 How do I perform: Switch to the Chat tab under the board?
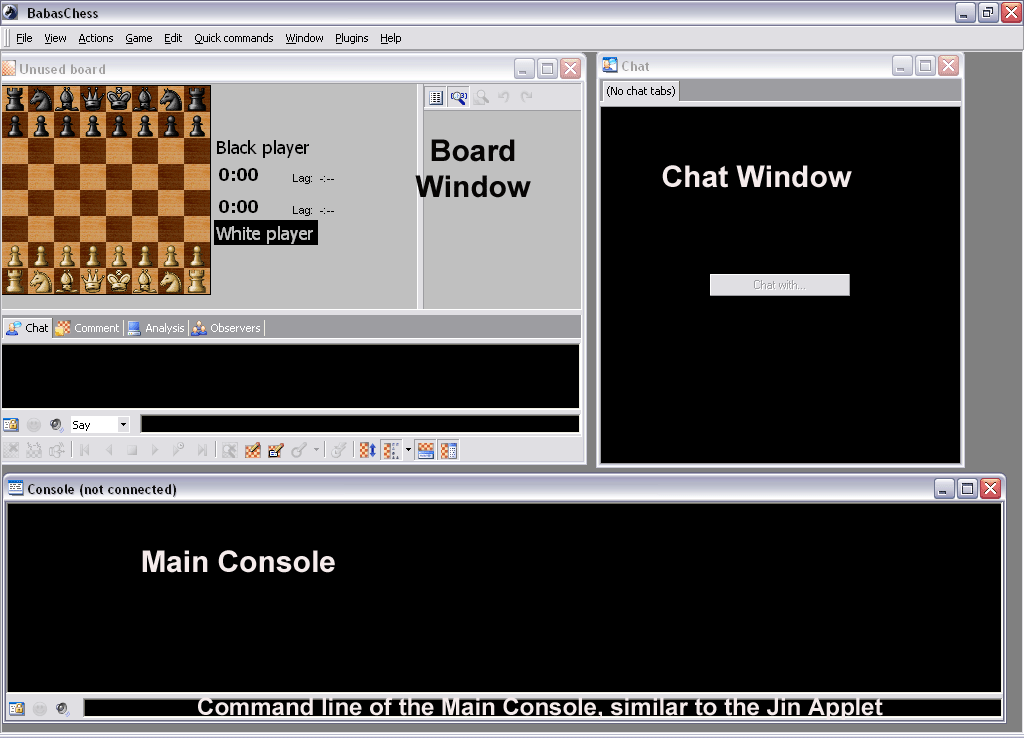[x=27, y=328]
